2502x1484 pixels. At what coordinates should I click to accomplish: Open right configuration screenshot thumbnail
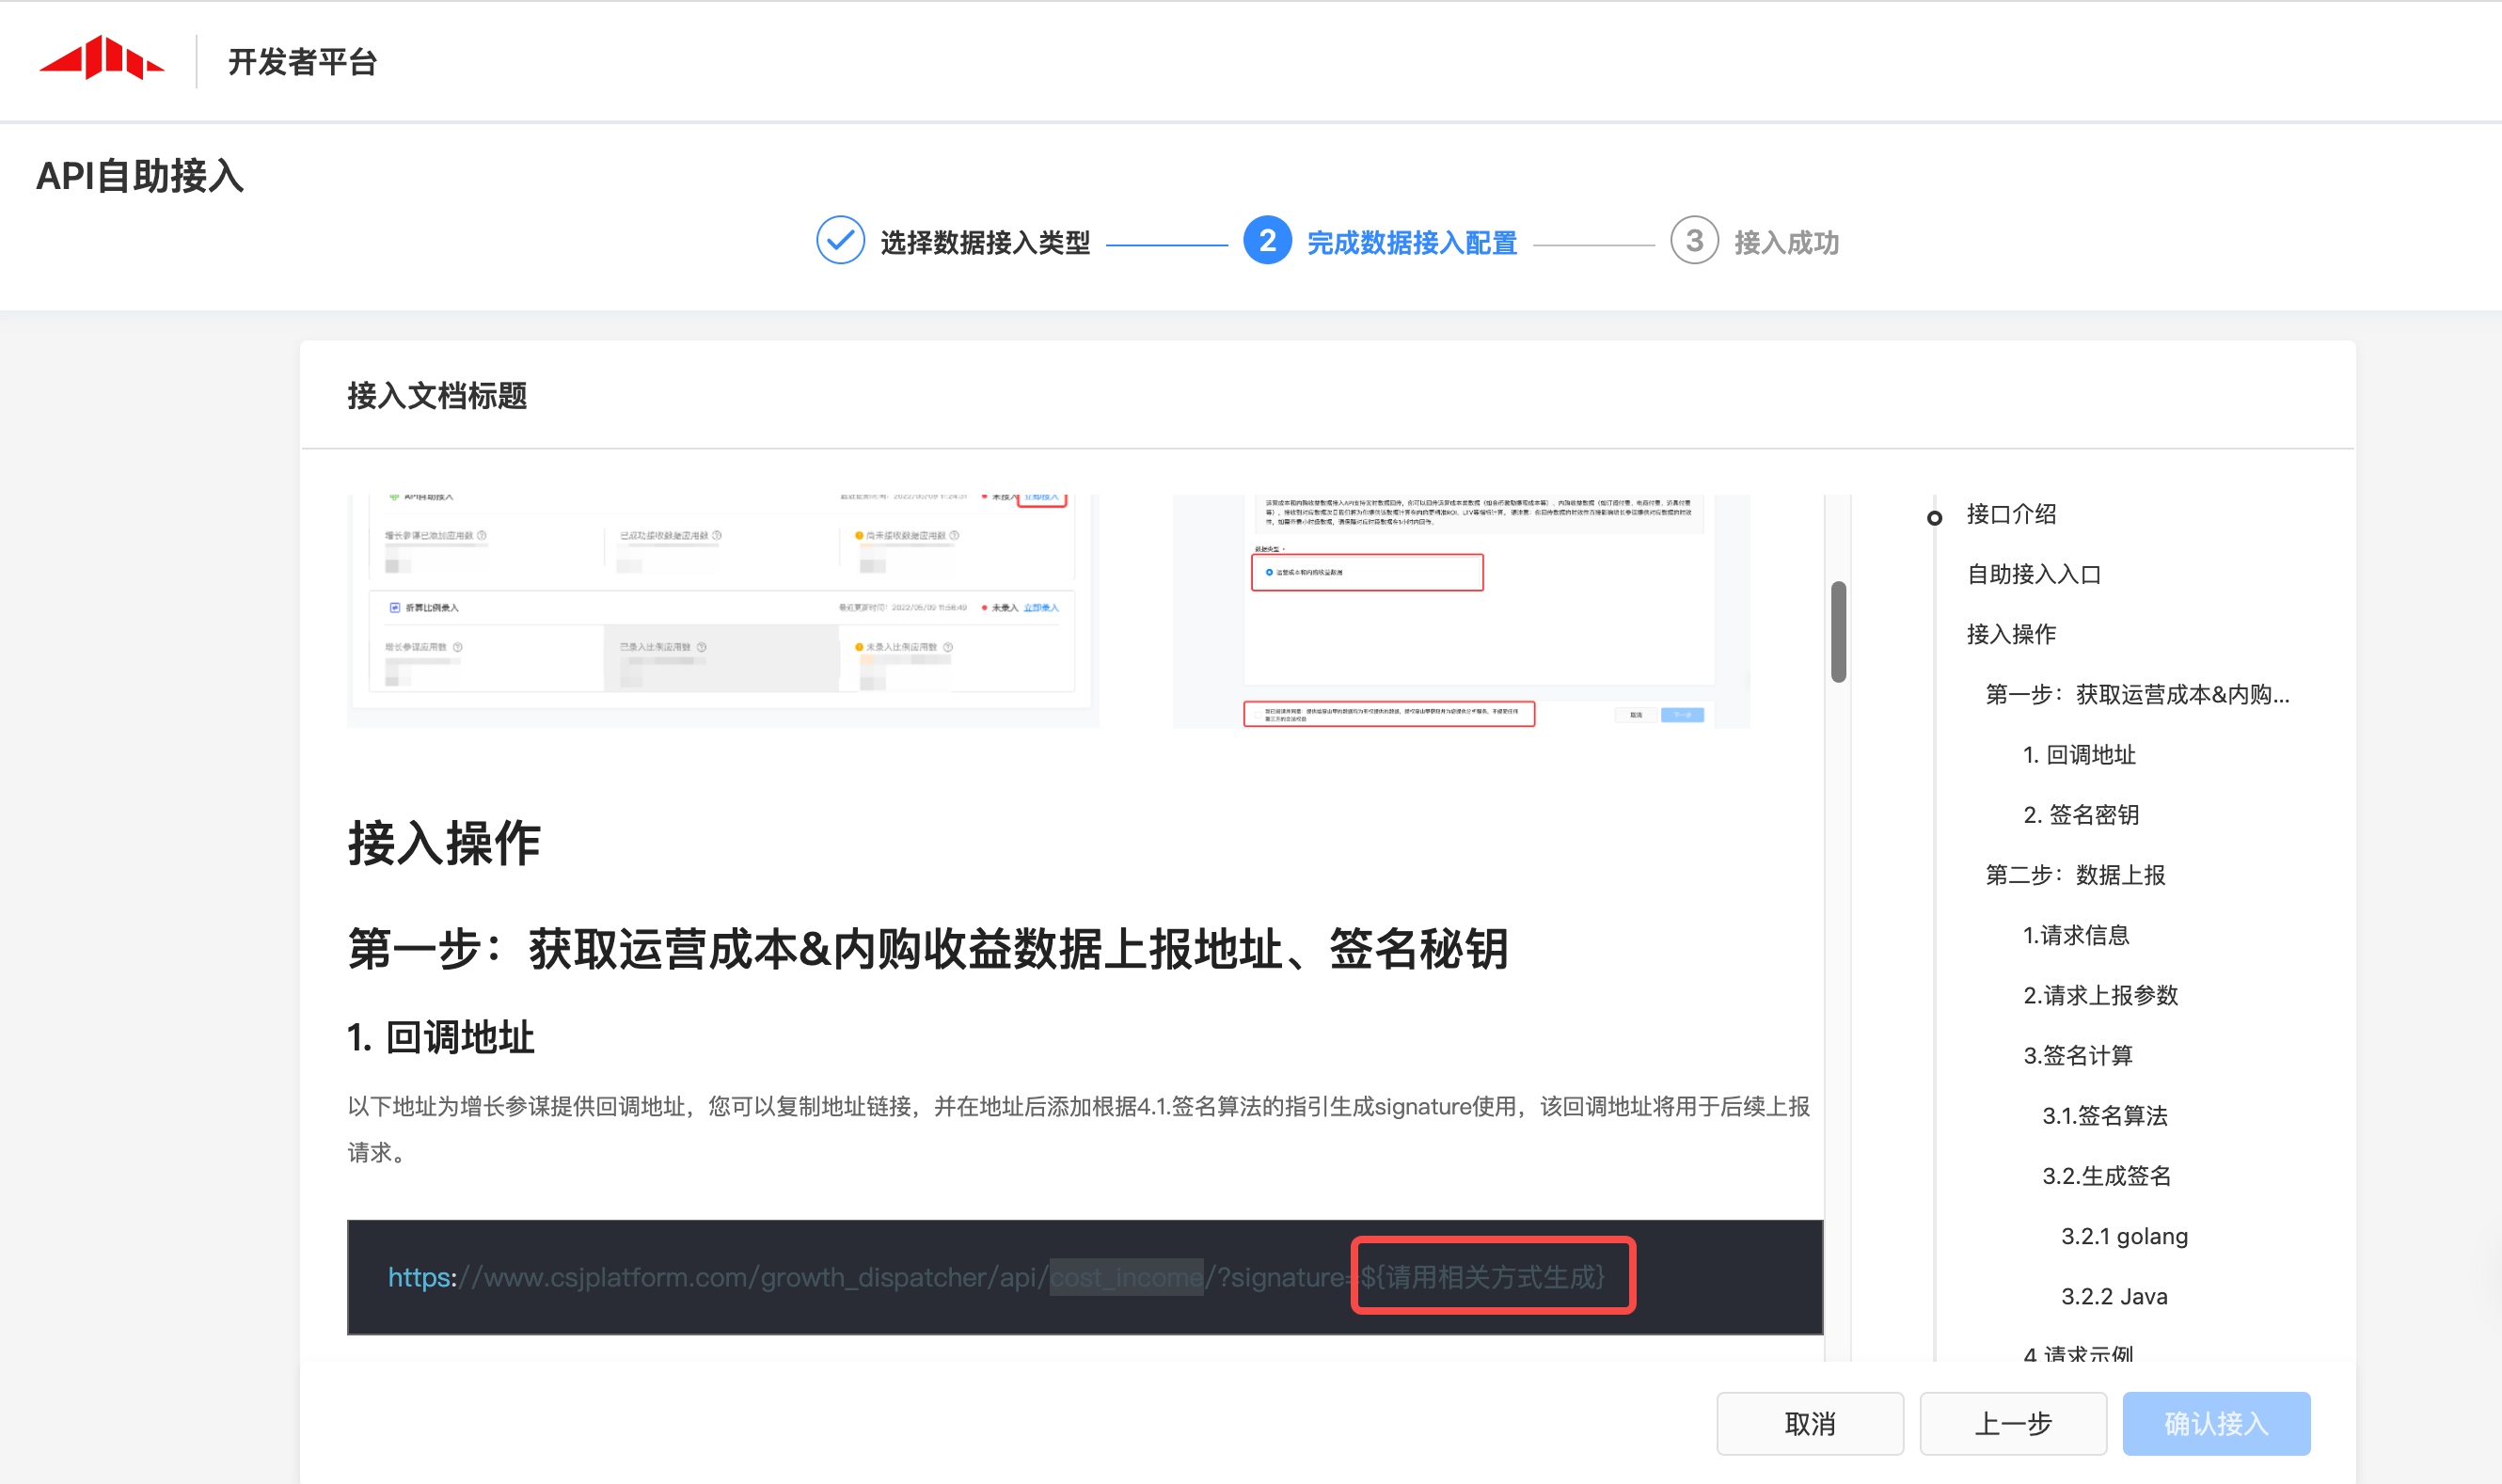[1461, 610]
